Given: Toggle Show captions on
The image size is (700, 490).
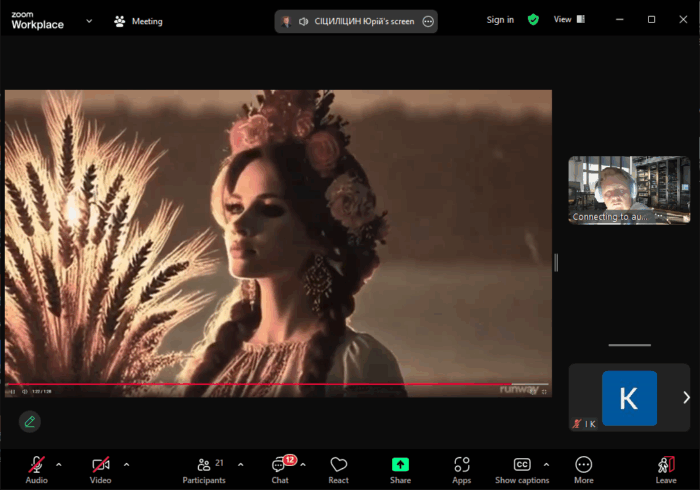Looking at the screenshot, I should tap(522, 466).
